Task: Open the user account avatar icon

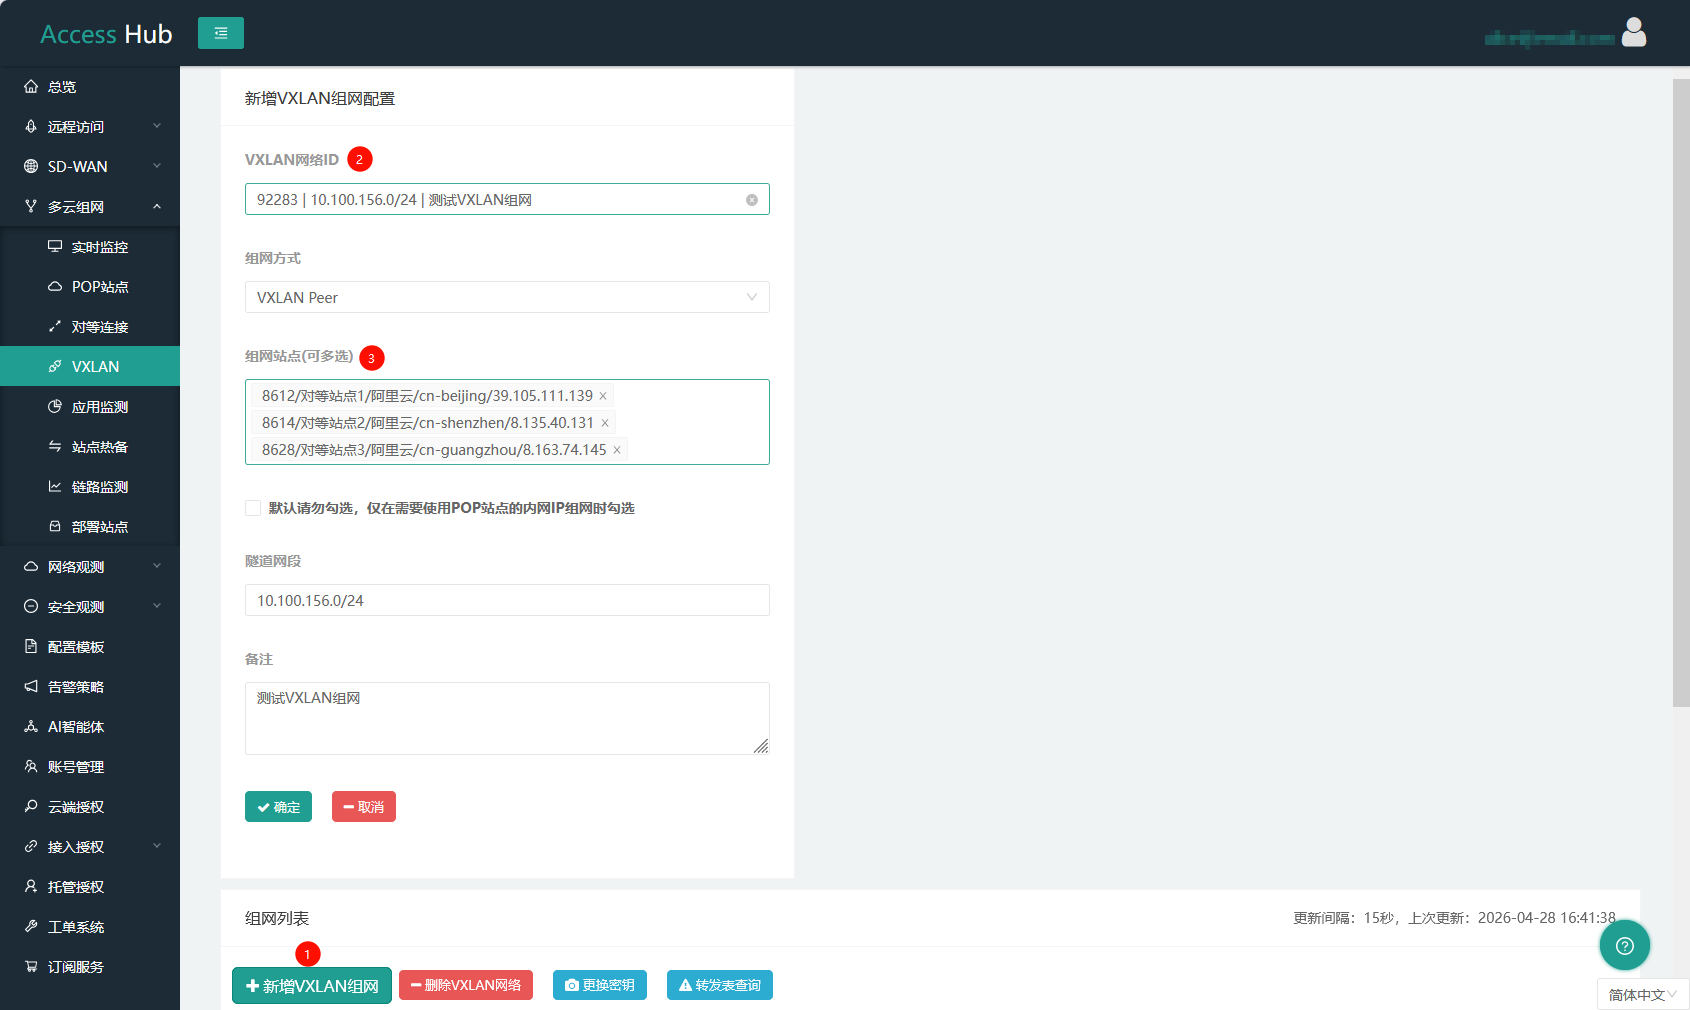Action: (1634, 33)
